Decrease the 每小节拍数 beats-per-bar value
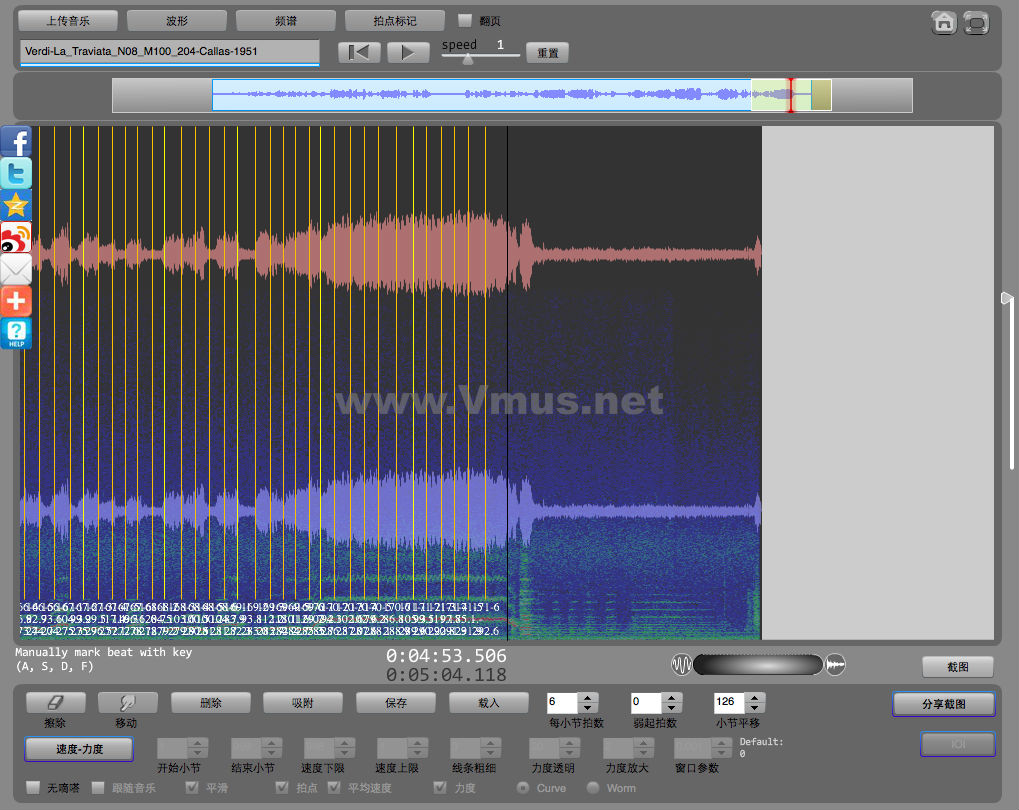1019x810 pixels. [x=587, y=708]
